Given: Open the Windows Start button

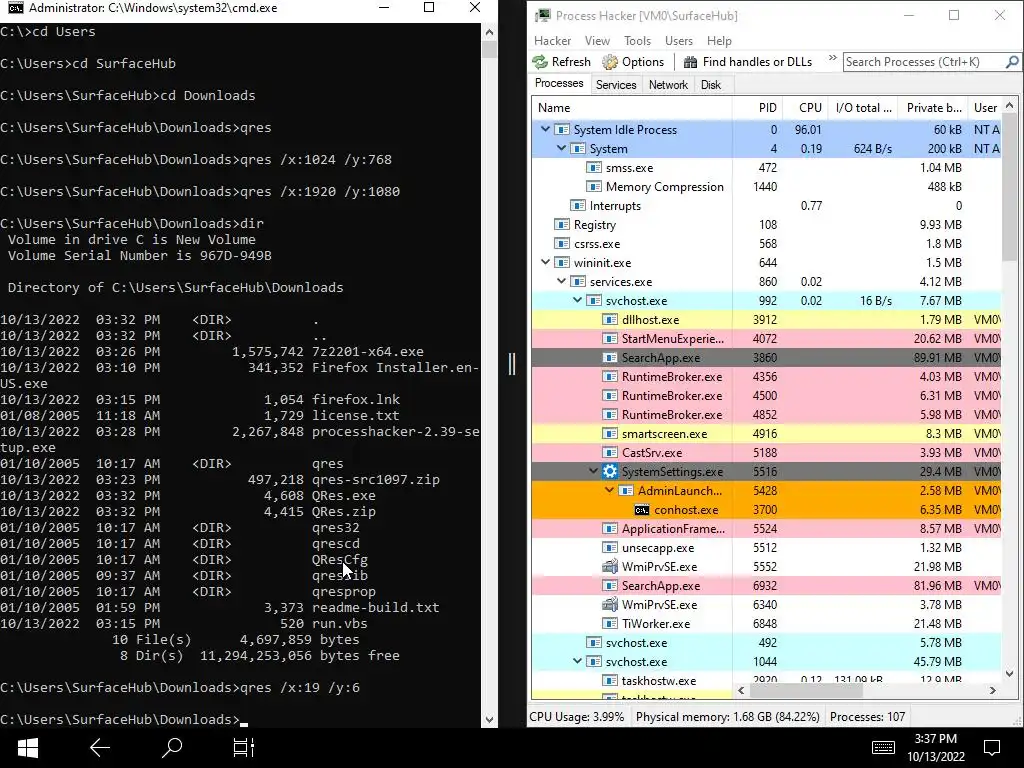Looking at the screenshot, I should coord(27,748).
